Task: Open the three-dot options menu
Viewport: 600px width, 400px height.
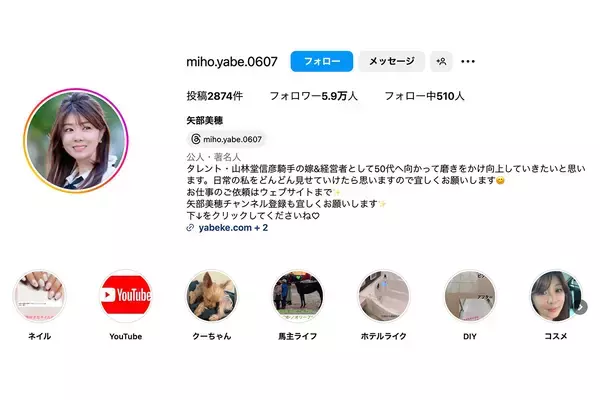Action: click(x=468, y=61)
